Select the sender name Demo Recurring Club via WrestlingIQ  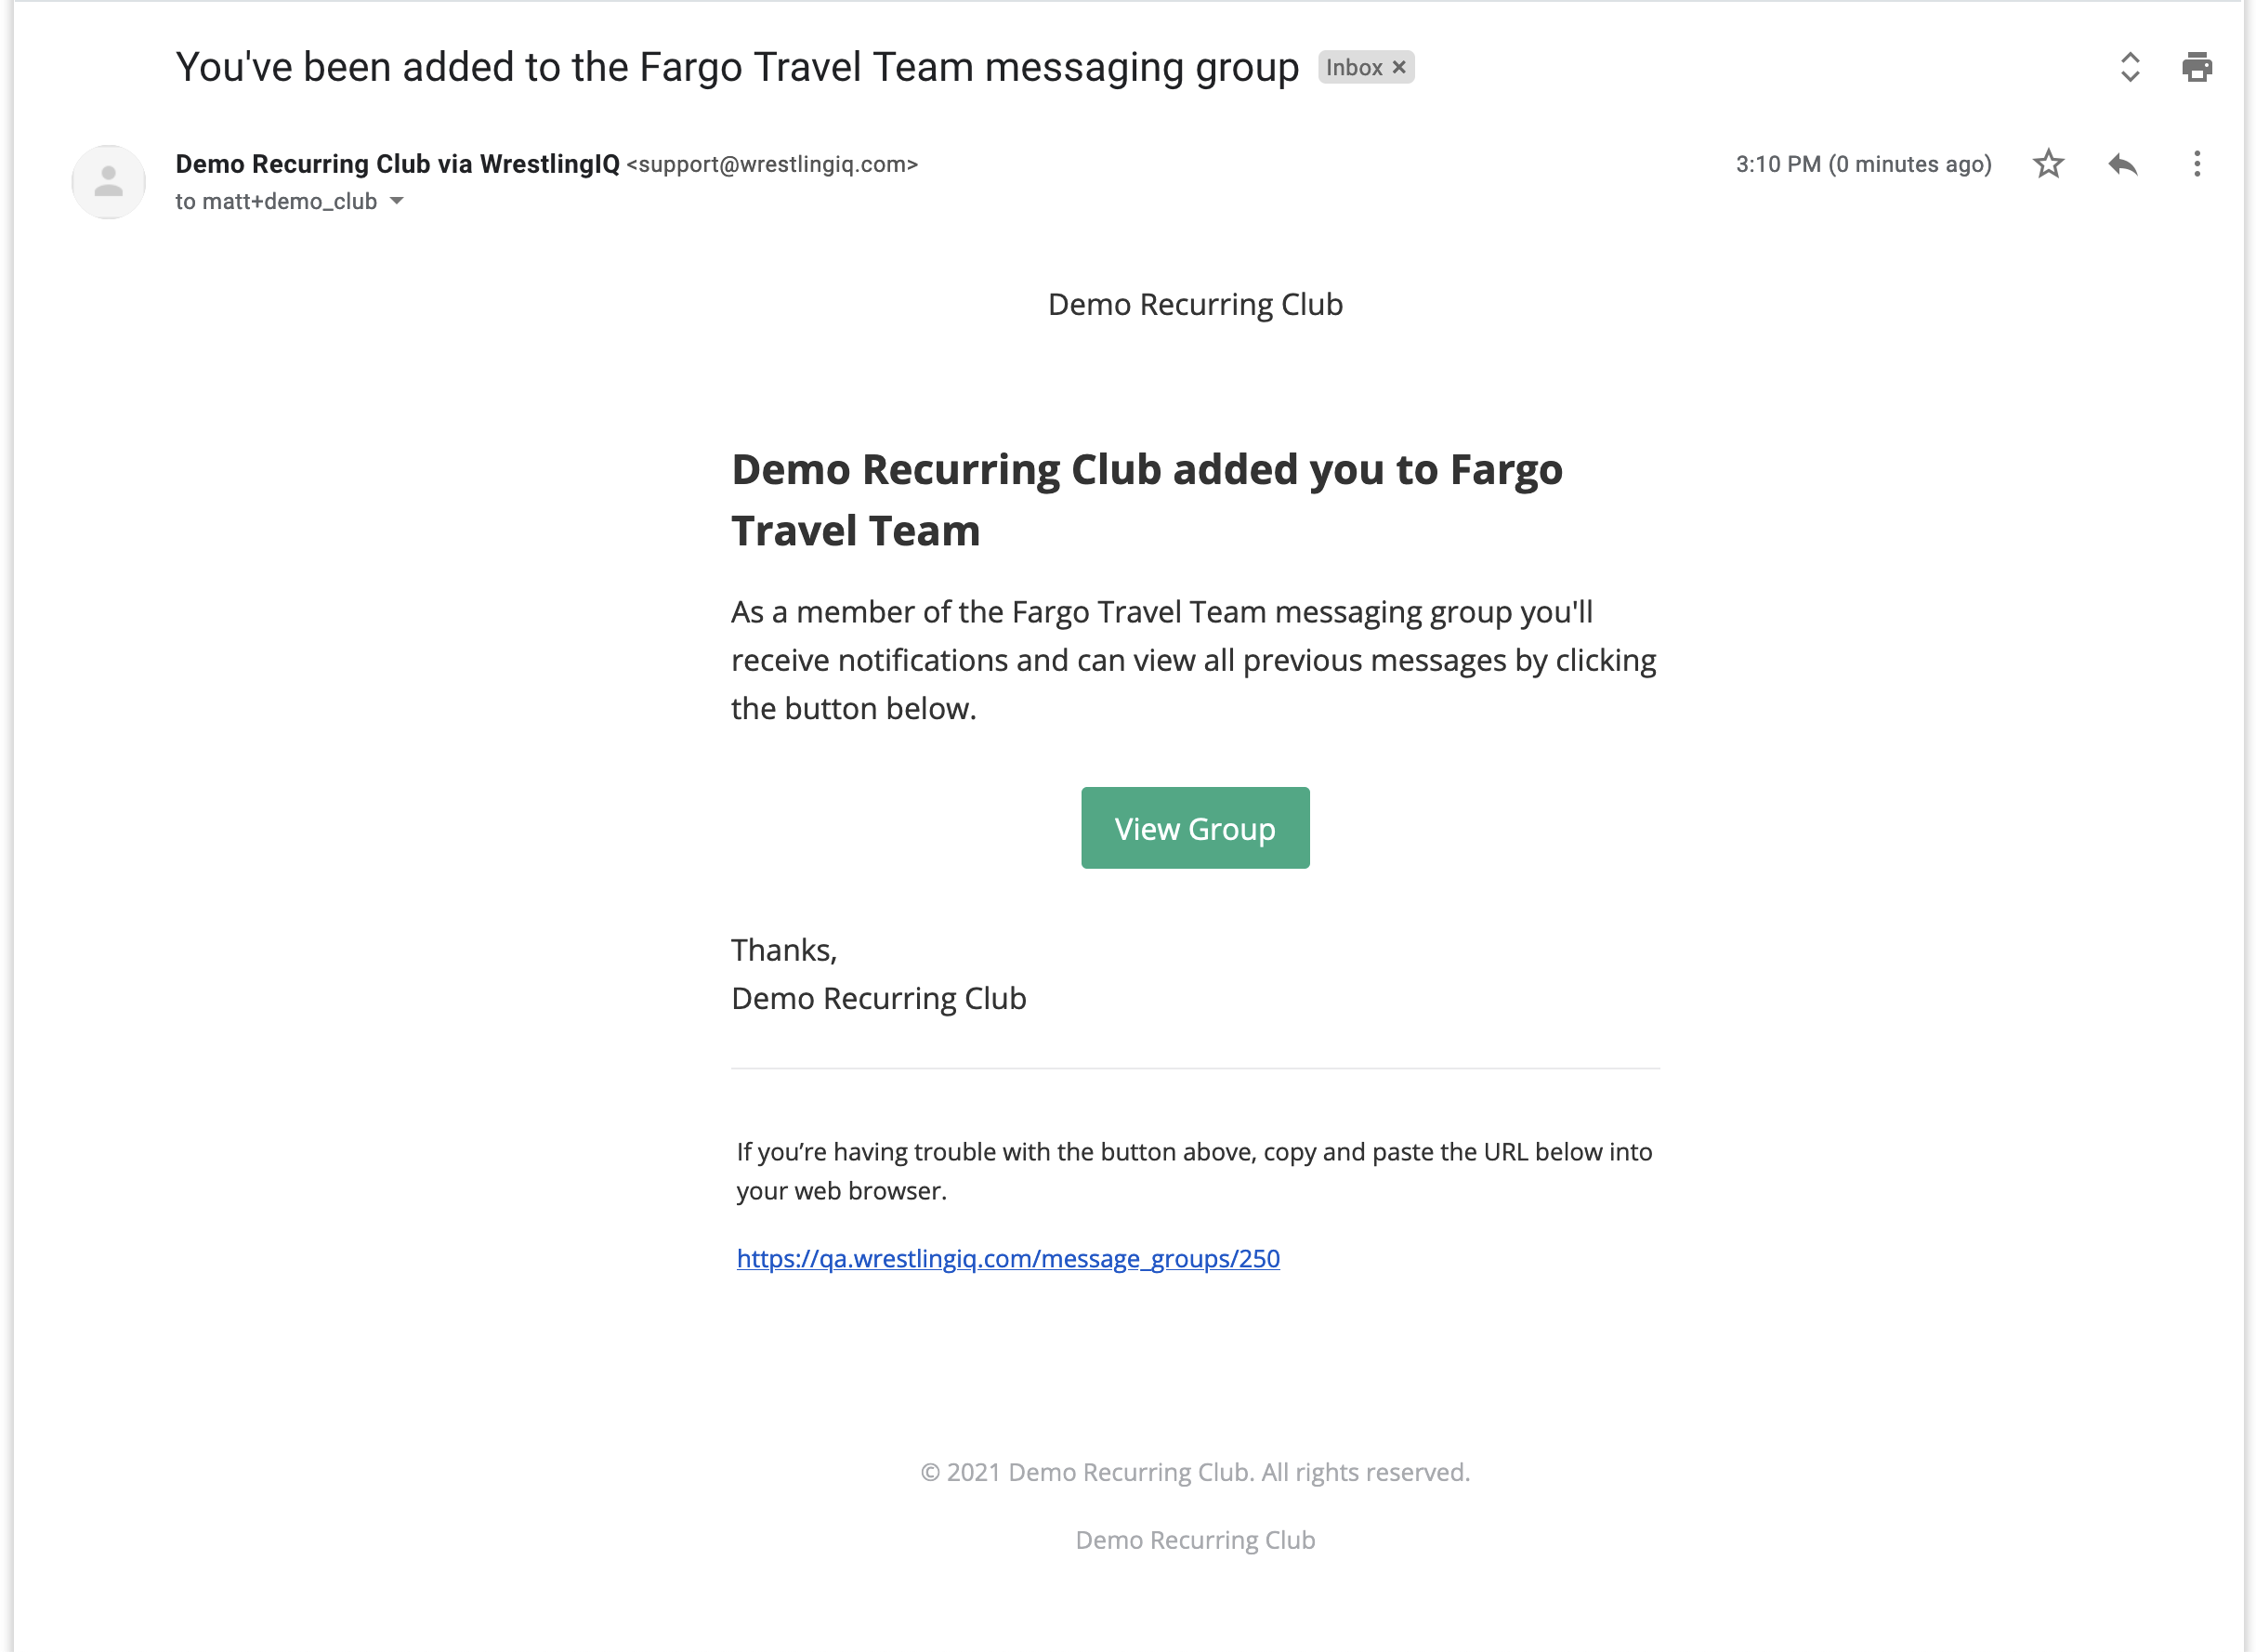tap(397, 164)
